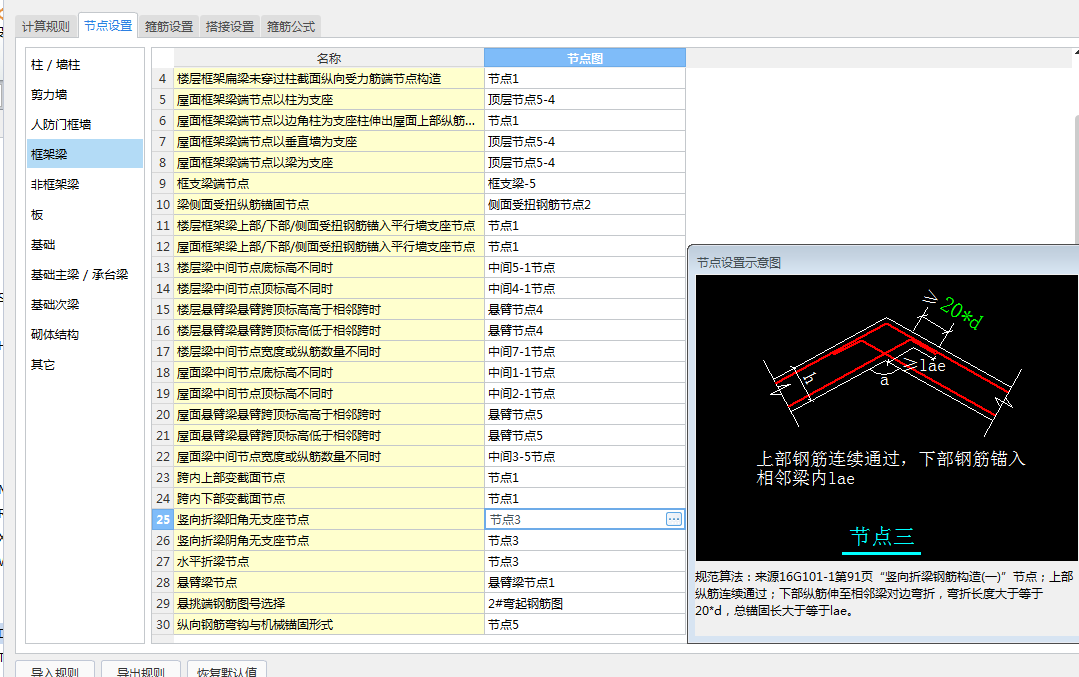Select 节点5 in row 30

point(585,625)
